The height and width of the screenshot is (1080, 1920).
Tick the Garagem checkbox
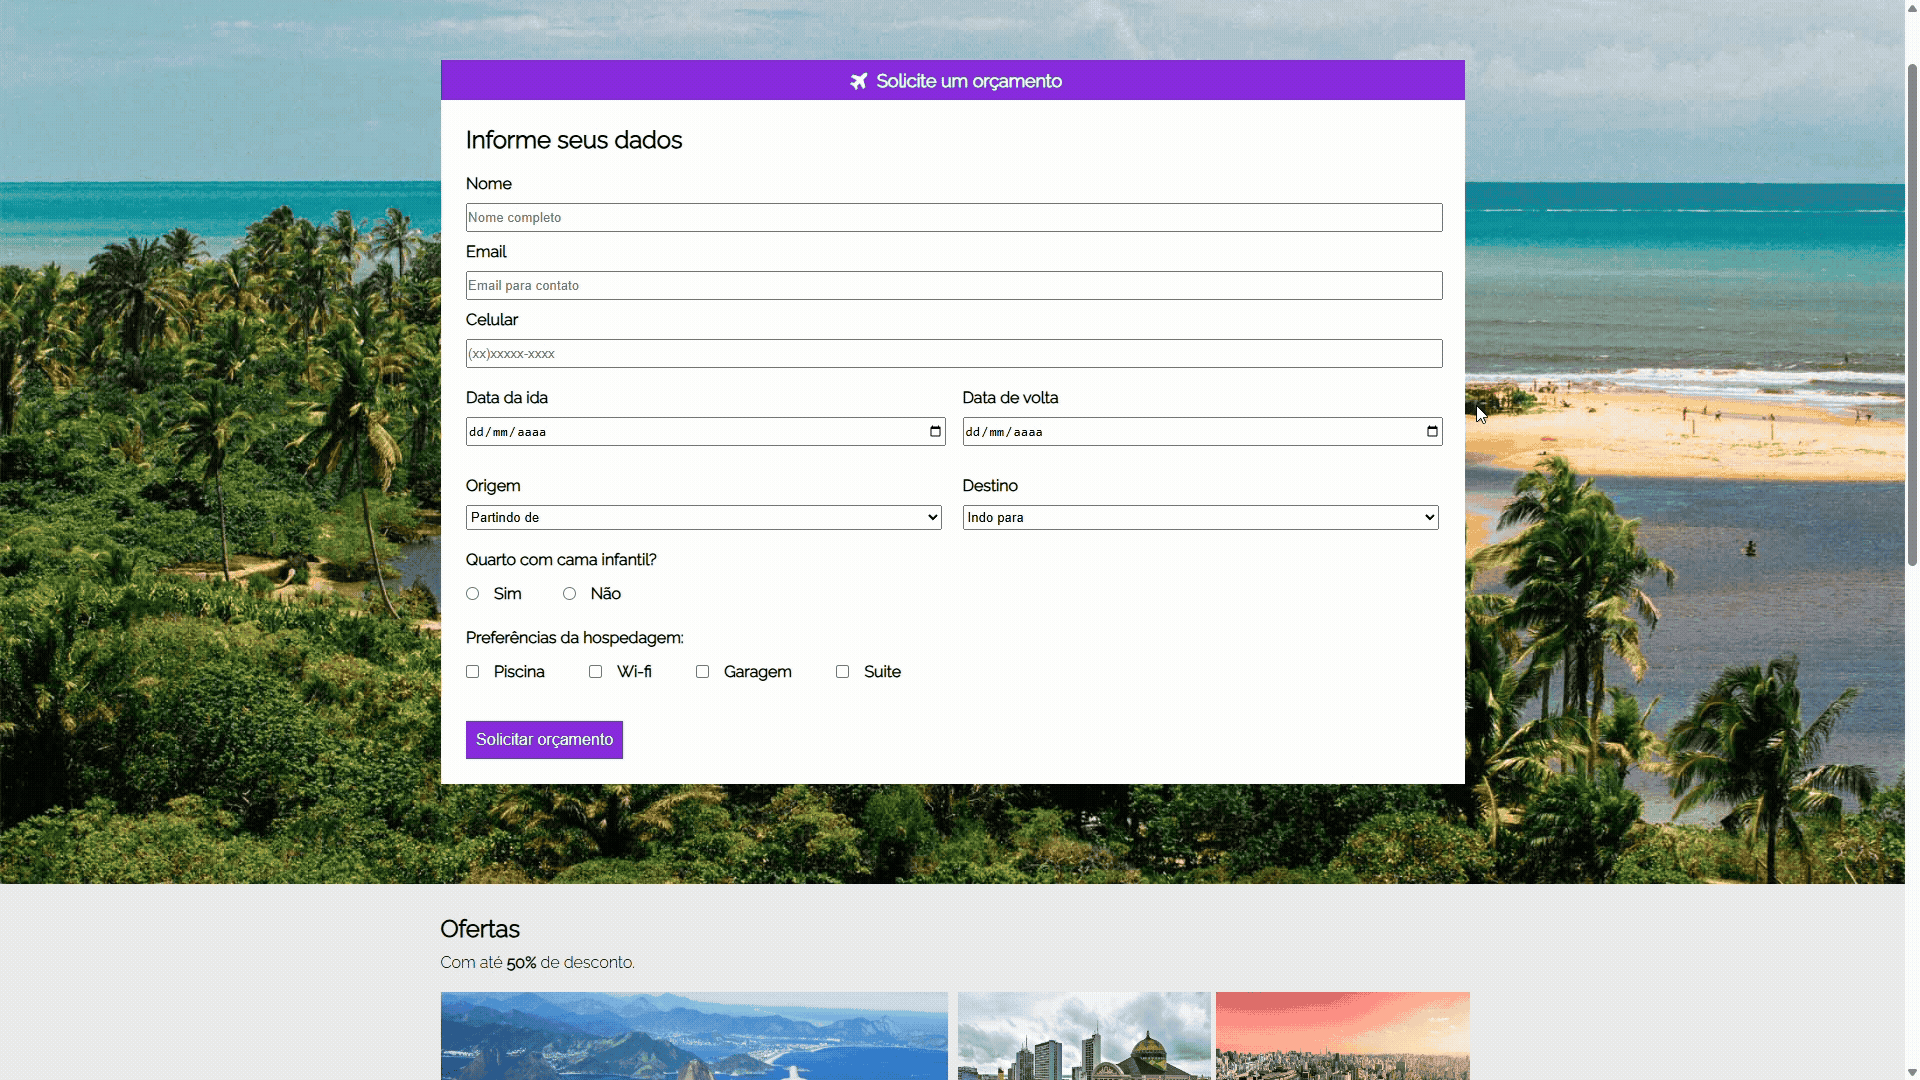[703, 672]
